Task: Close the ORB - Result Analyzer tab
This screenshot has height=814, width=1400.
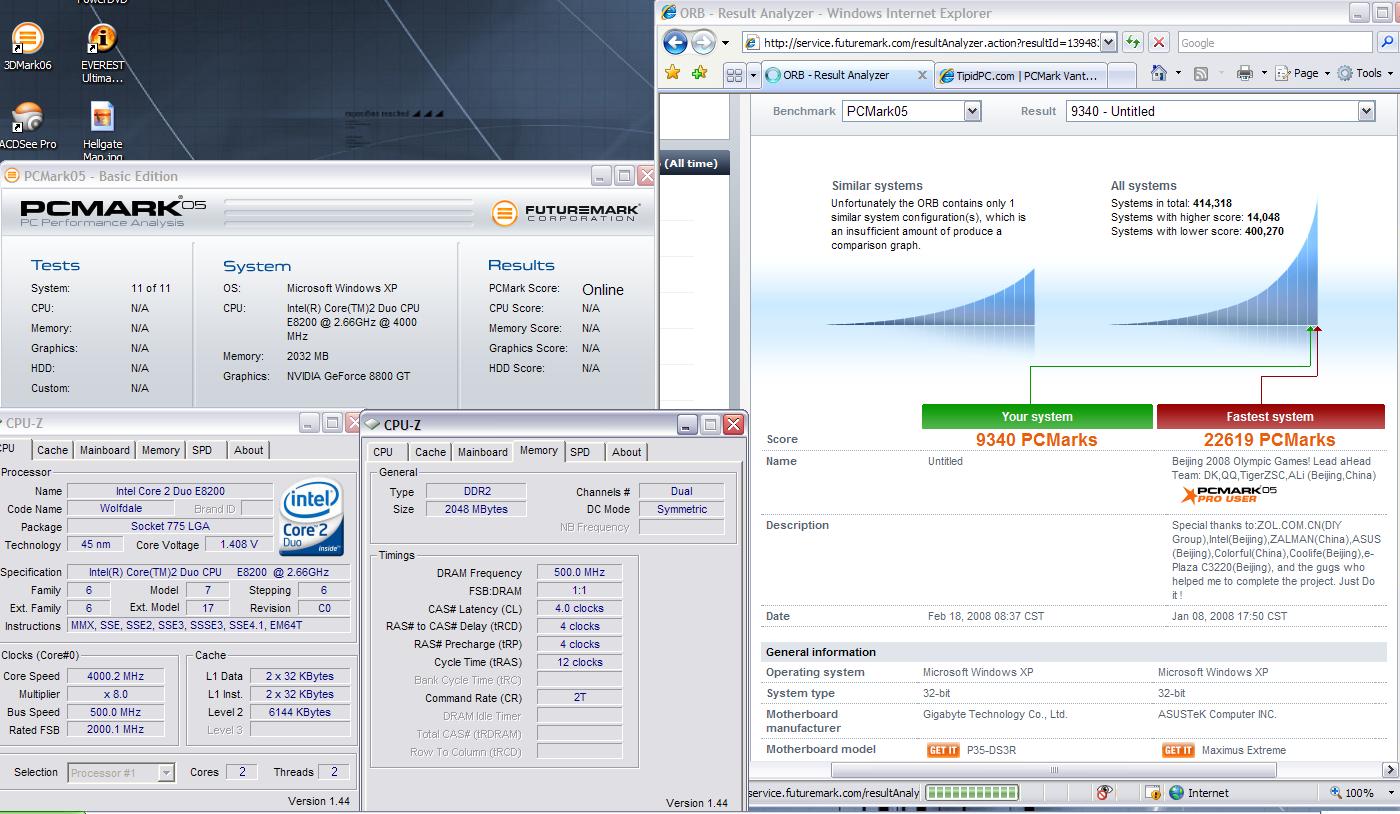Action: [x=921, y=75]
